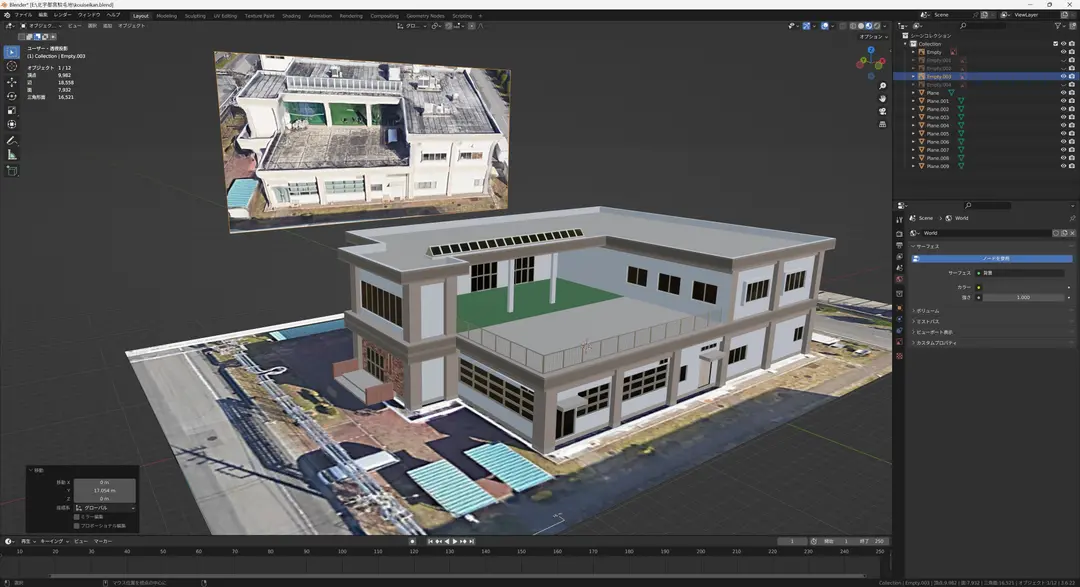
Task: Open the viewport Options button
Action: (x=873, y=37)
